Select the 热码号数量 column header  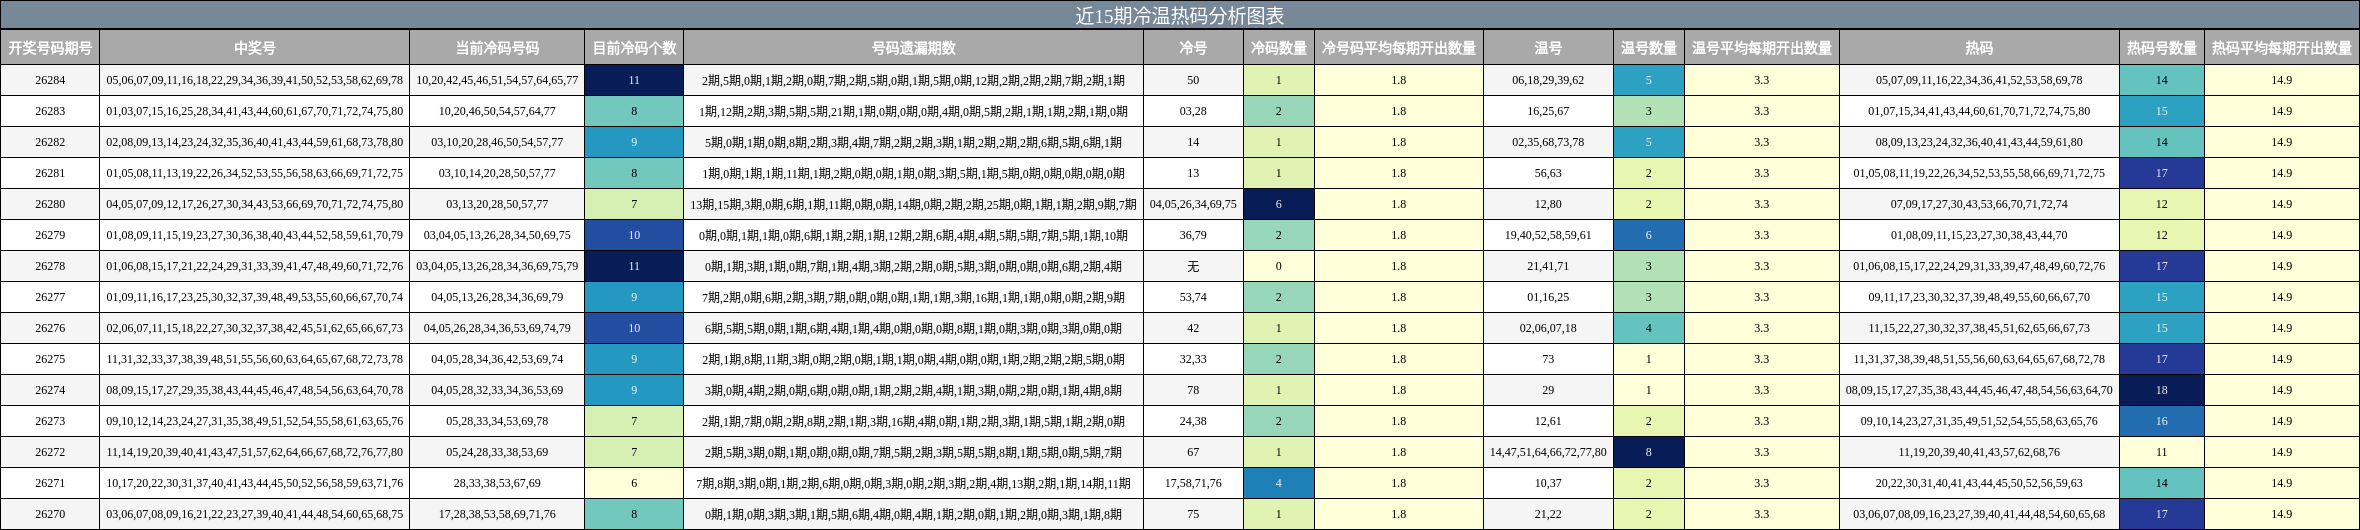[x=2161, y=48]
